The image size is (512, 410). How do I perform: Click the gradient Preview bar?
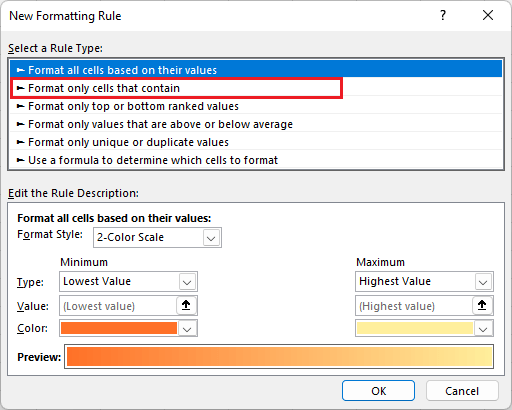click(279, 357)
